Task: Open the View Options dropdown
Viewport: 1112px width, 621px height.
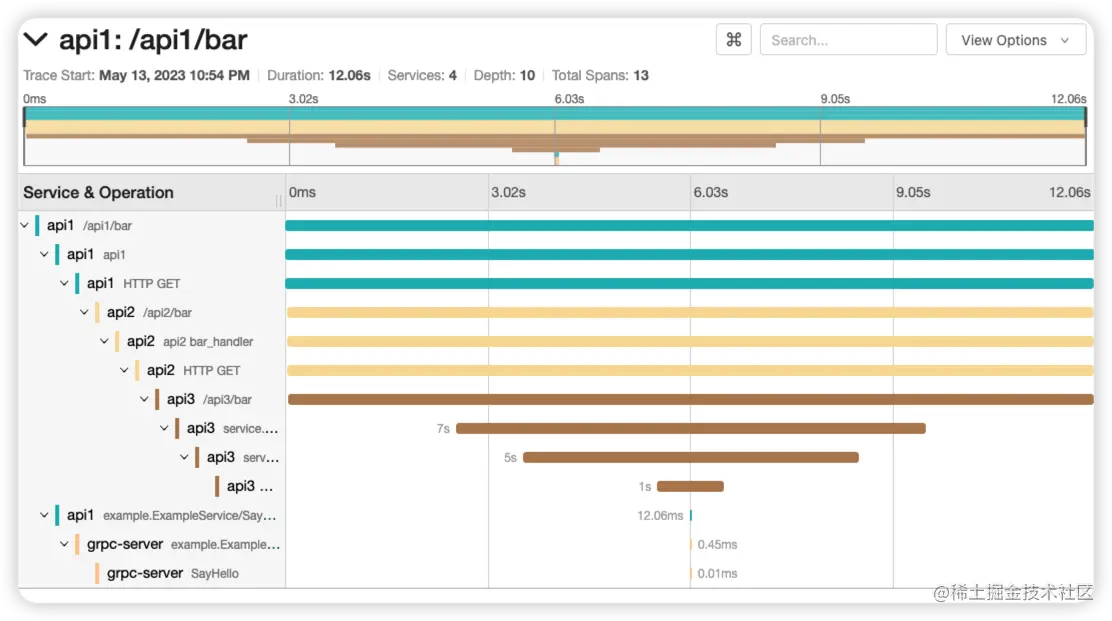Action: coord(1014,39)
